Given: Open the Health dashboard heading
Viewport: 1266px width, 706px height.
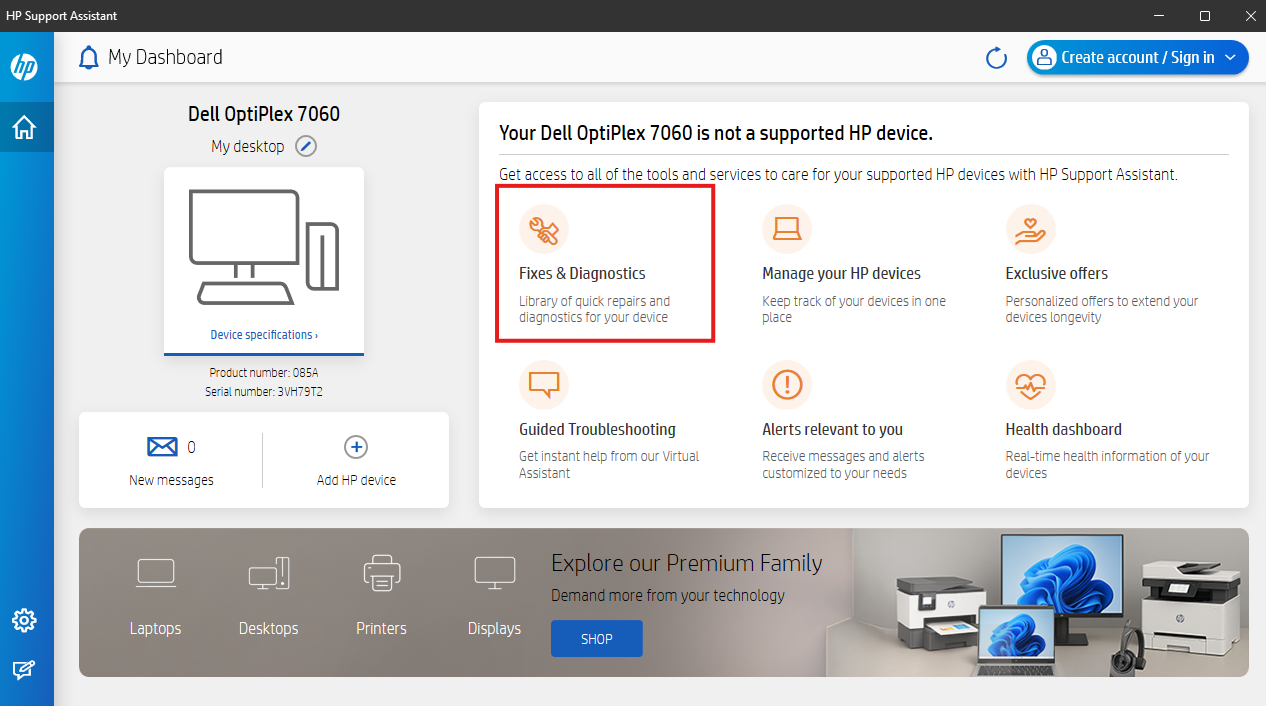Looking at the screenshot, I should (1063, 429).
